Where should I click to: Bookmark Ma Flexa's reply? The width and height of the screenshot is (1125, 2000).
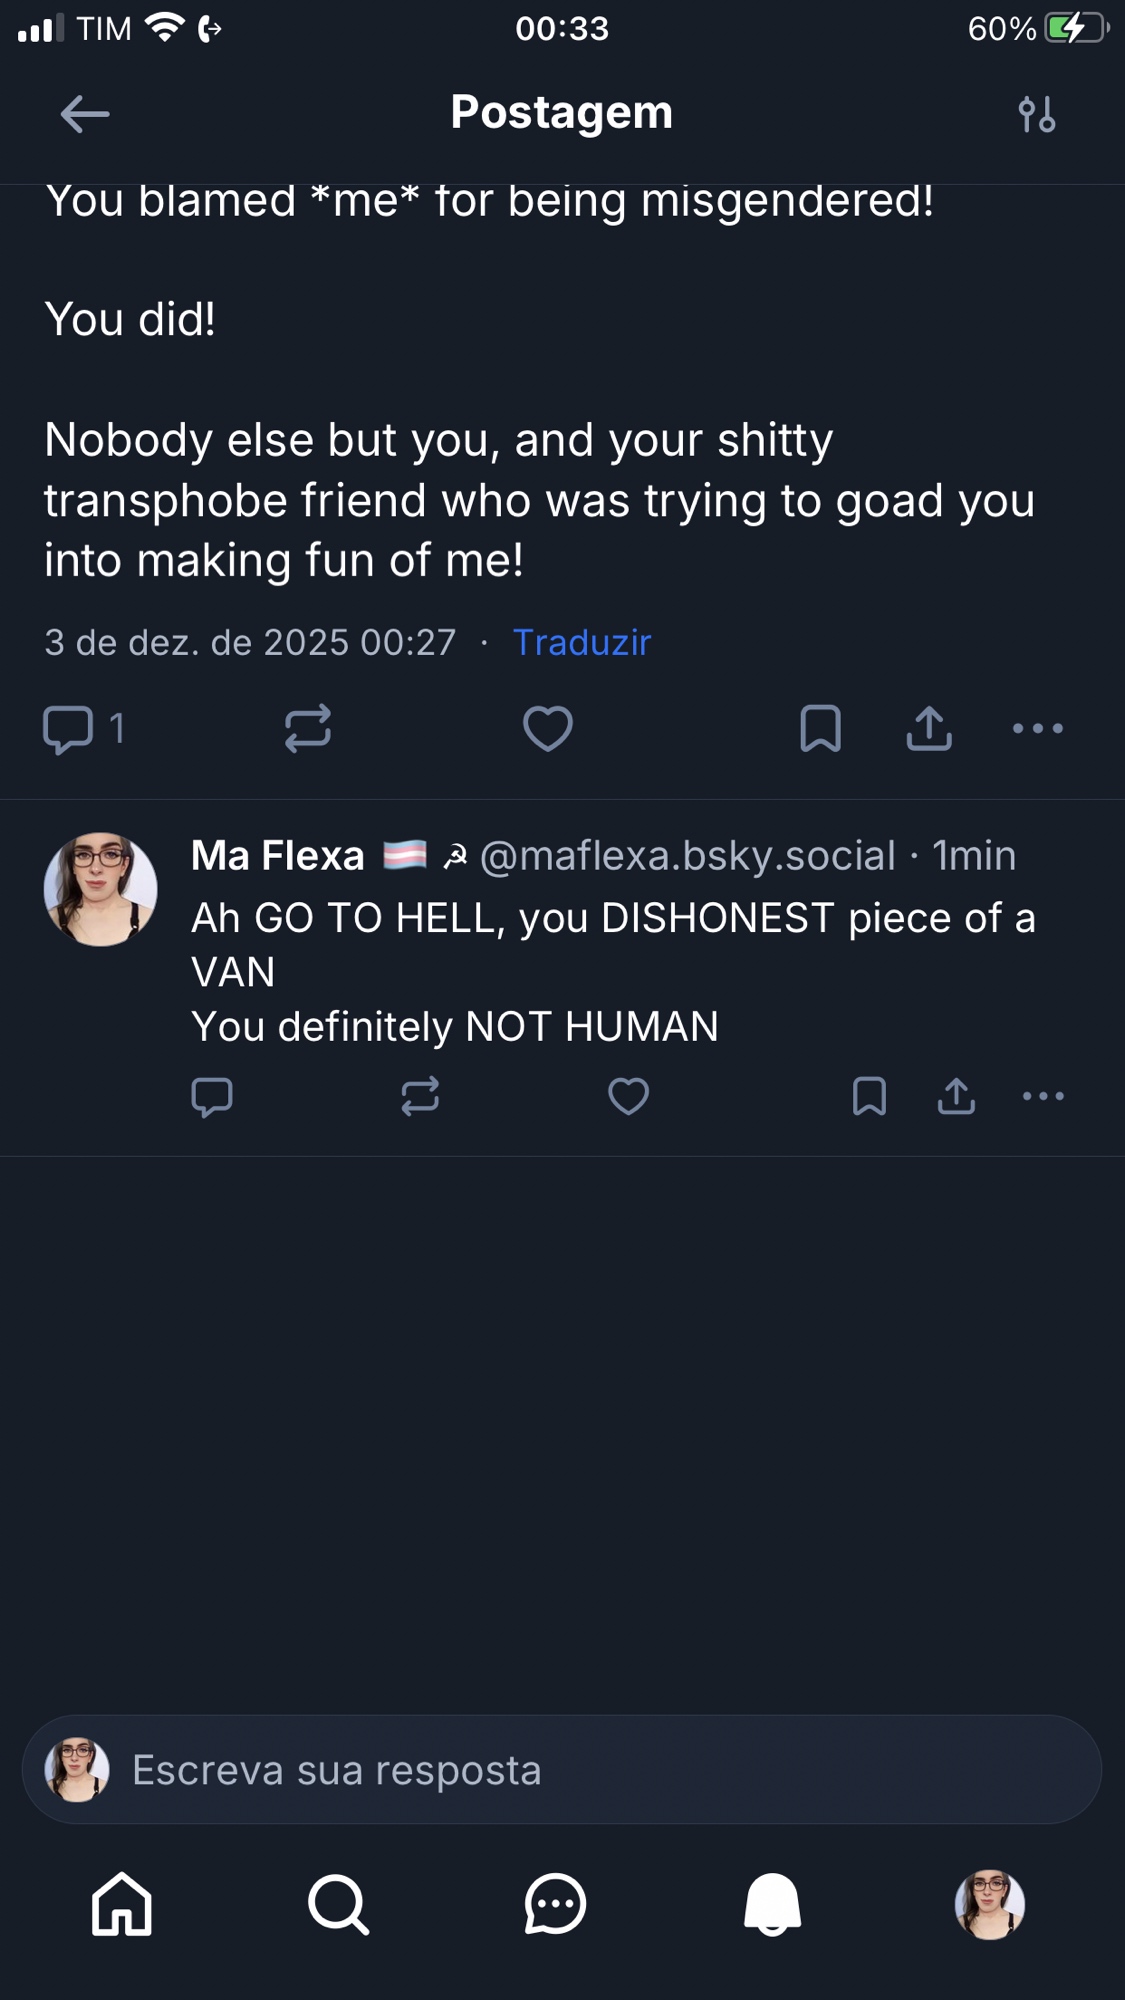(x=869, y=1097)
